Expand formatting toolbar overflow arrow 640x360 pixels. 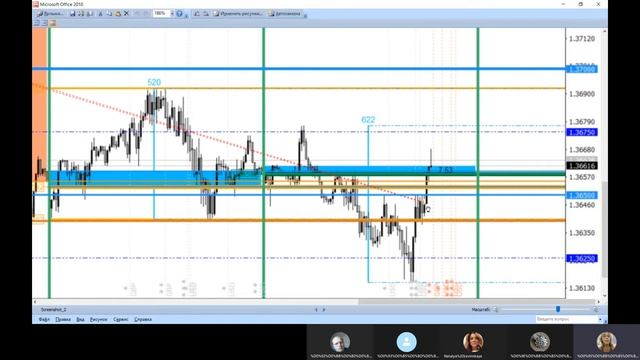305,16
